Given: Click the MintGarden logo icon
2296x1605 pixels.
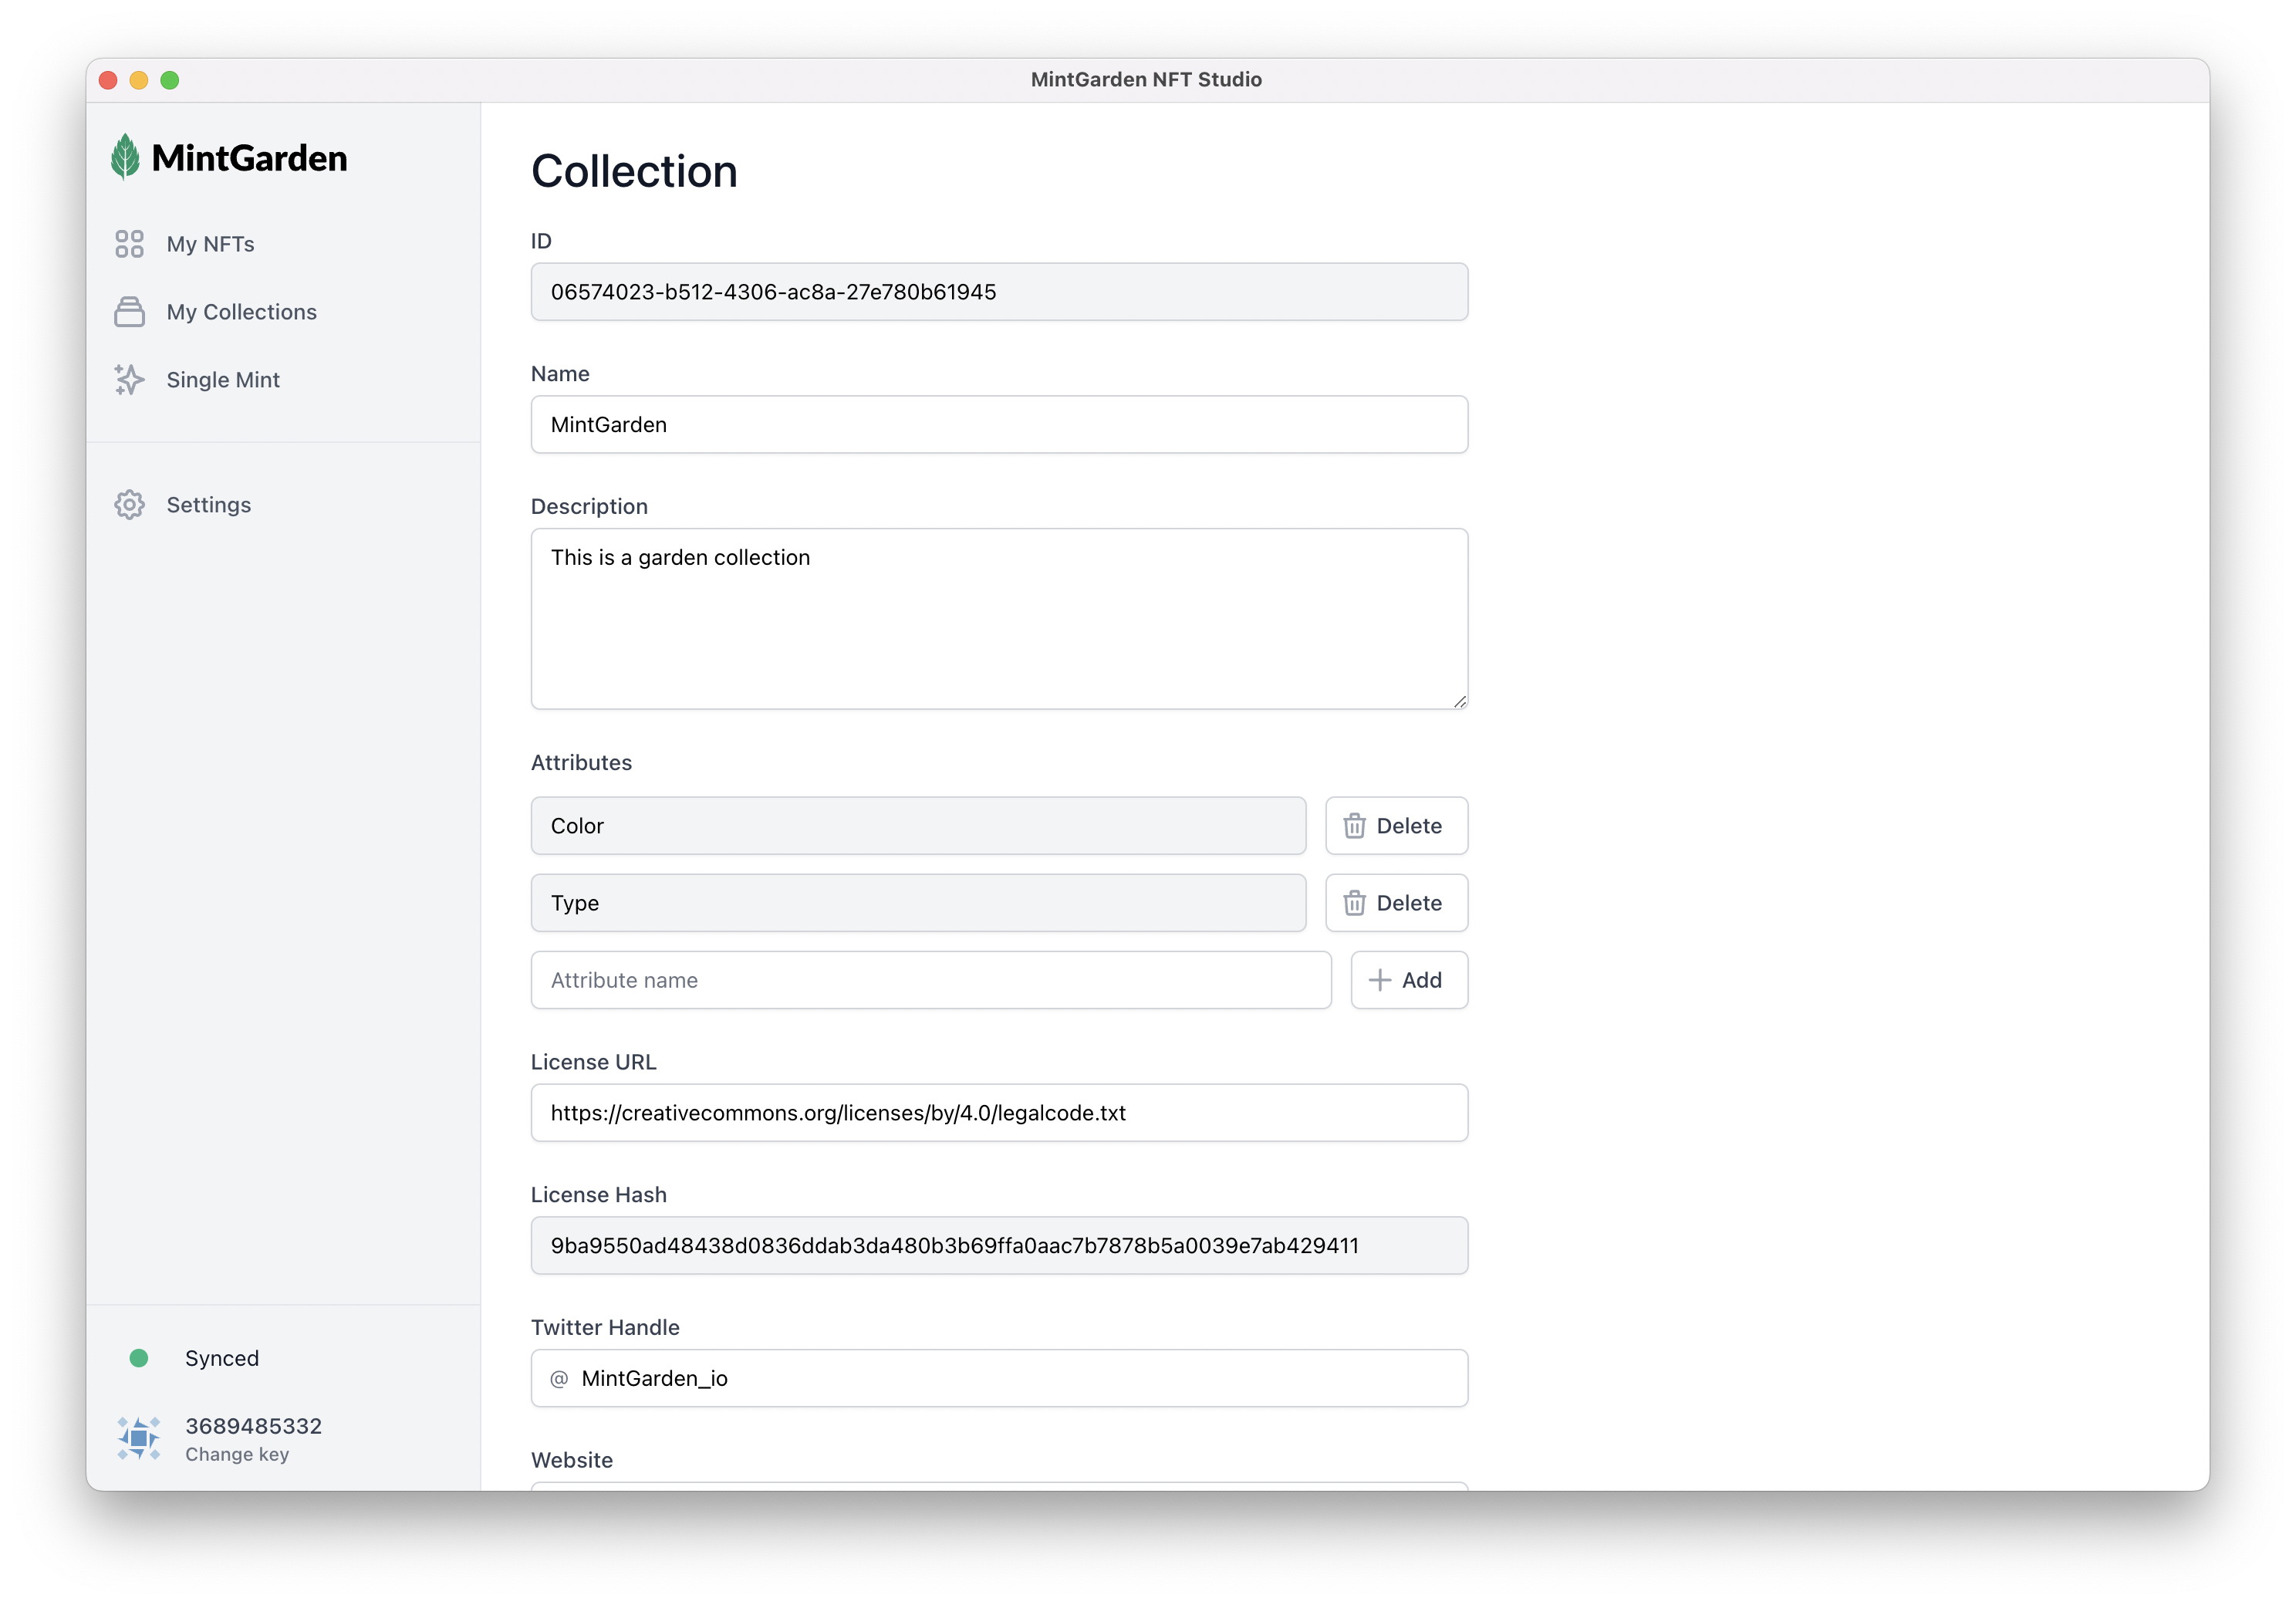Looking at the screenshot, I should coord(131,157).
